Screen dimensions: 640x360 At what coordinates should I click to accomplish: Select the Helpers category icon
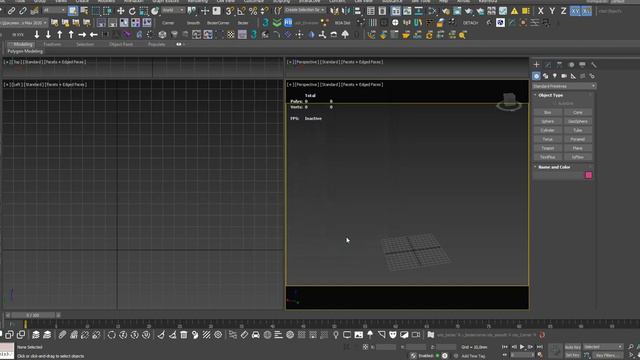coord(573,76)
